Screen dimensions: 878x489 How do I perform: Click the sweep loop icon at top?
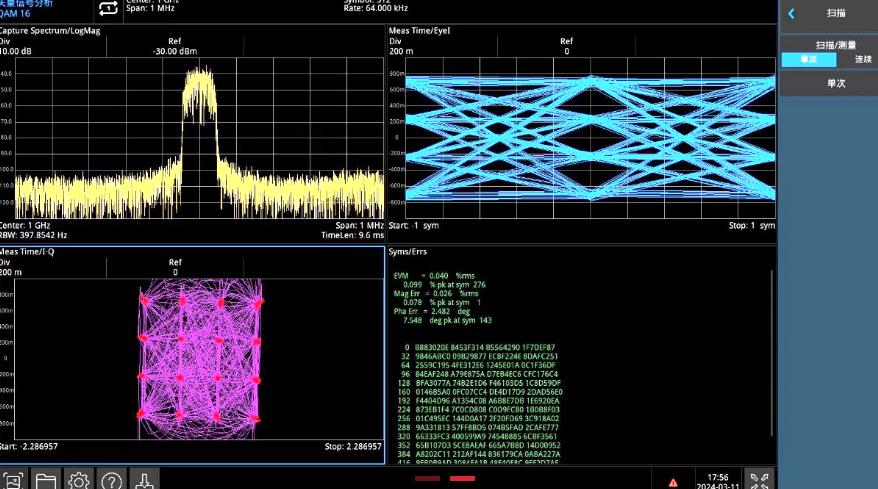108,9
